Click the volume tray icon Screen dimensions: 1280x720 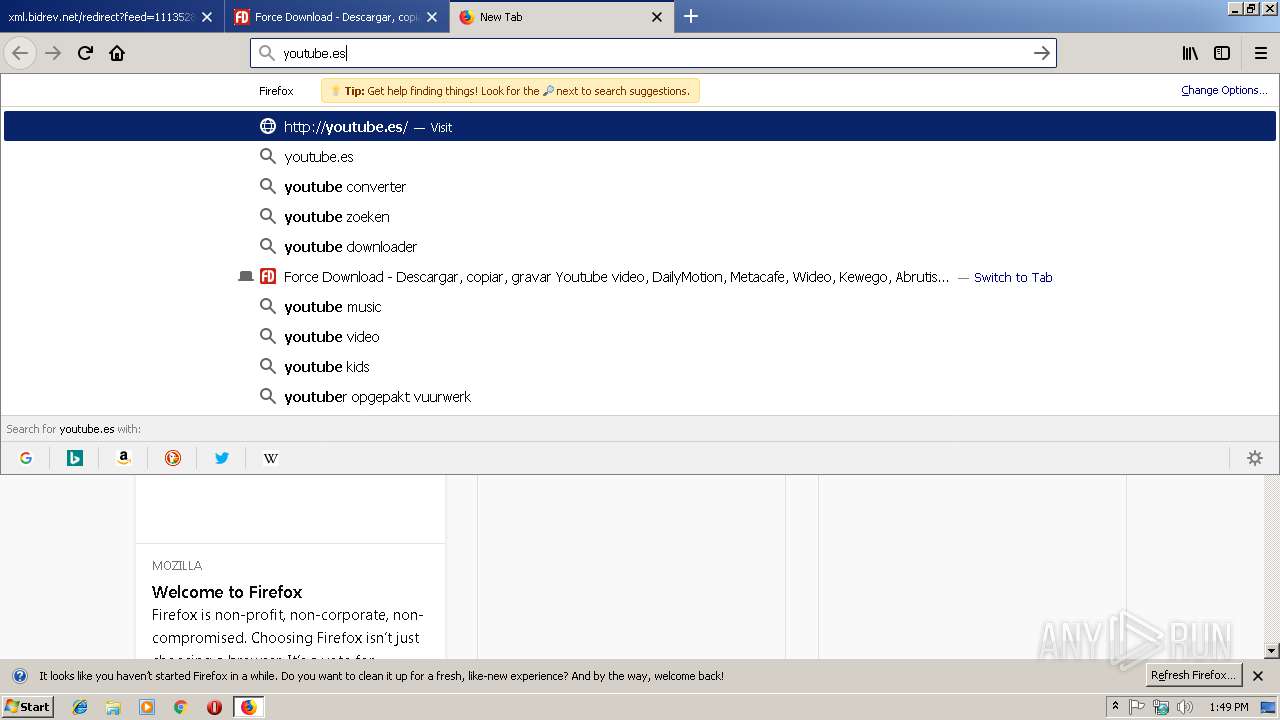1185,707
